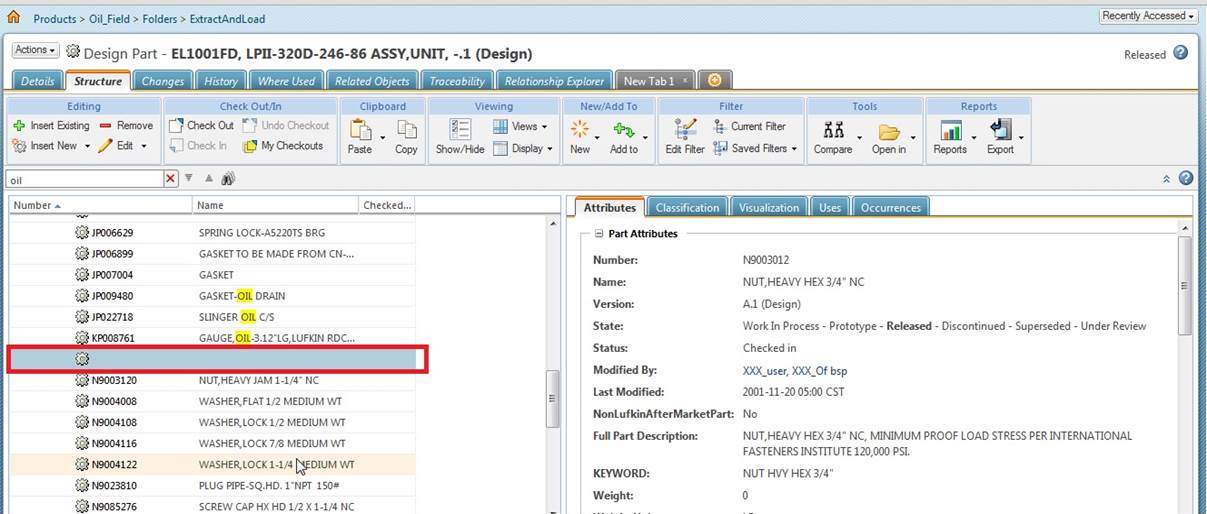Open the Classification tab
Screen dimensions: 1207x514
[686, 208]
